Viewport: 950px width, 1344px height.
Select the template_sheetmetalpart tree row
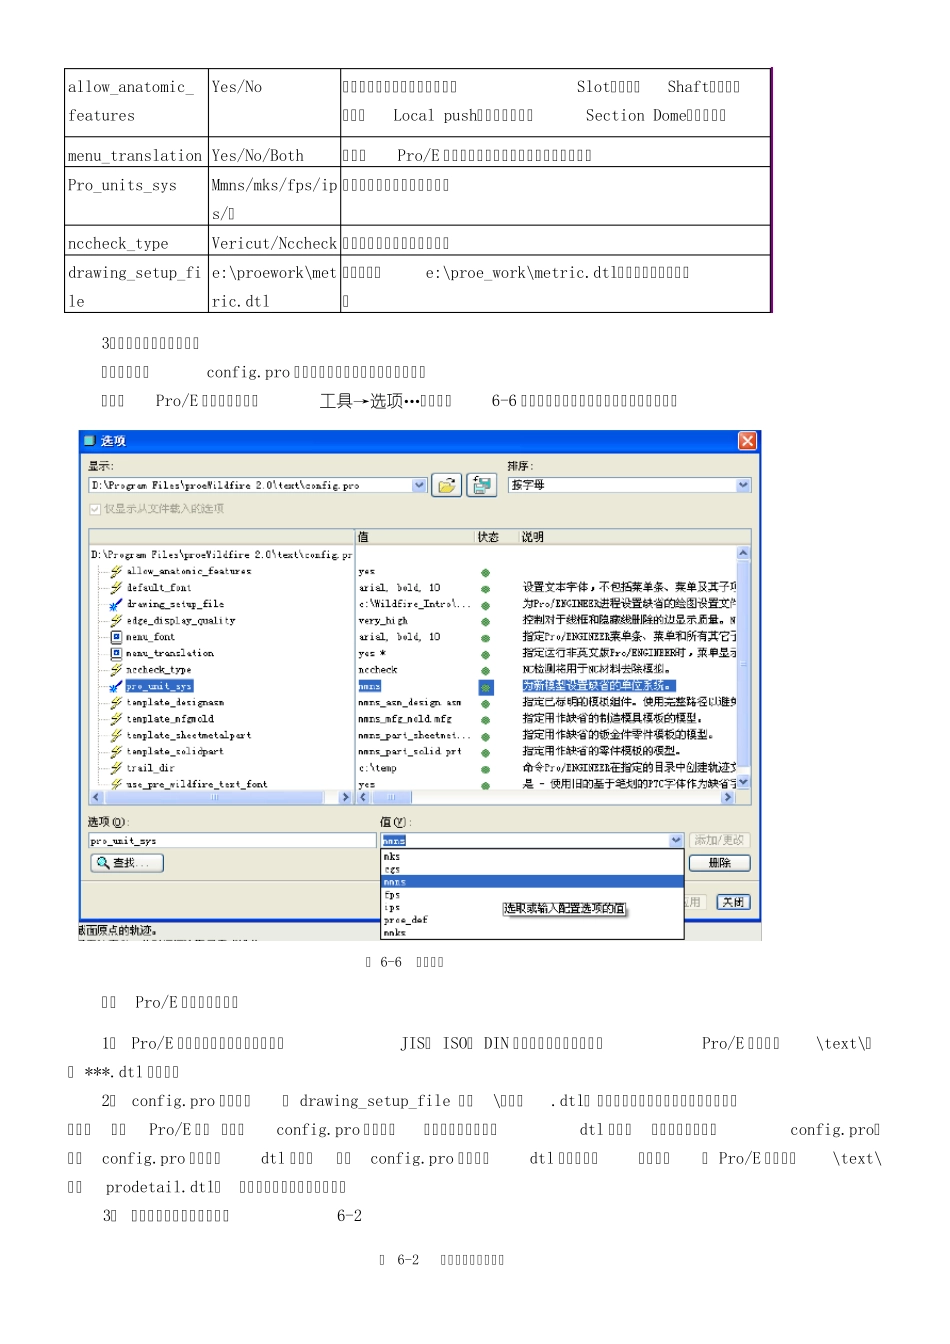(189, 735)
